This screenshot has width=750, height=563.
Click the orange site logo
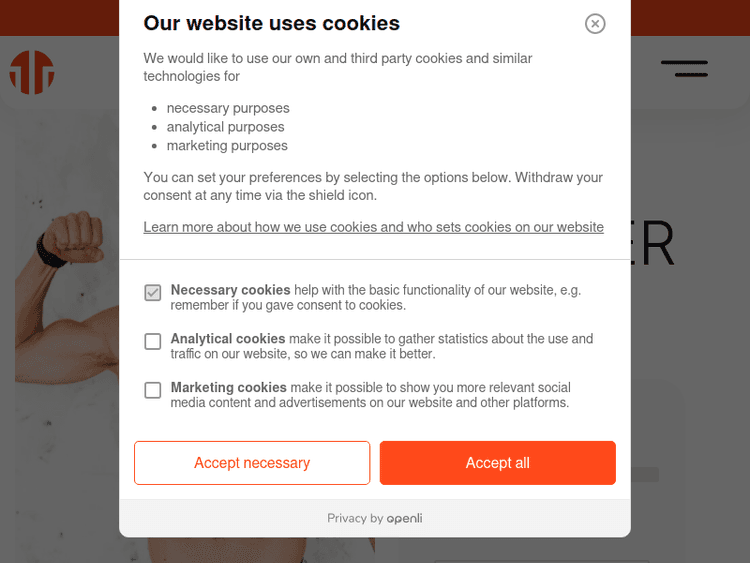coord(32,72)
